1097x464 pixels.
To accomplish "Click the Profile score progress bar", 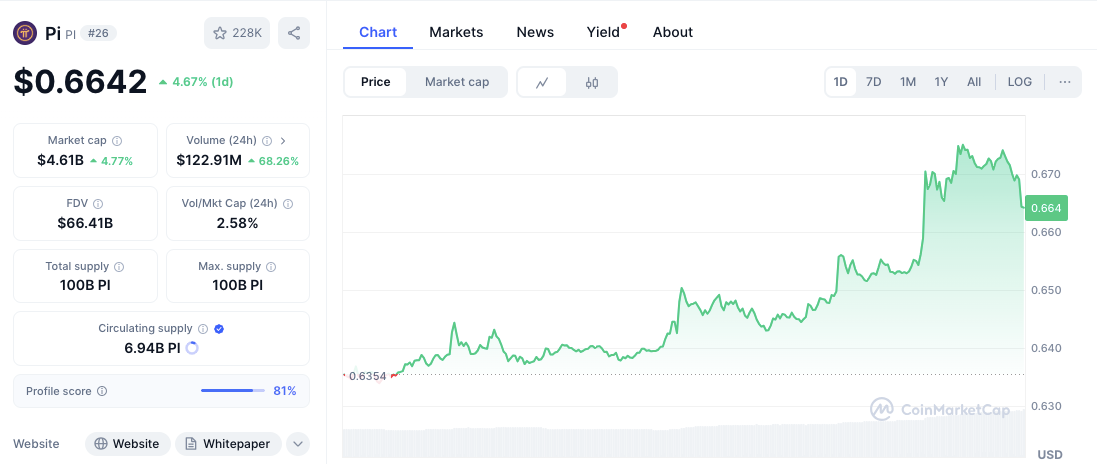I will (x=232, y=391).
